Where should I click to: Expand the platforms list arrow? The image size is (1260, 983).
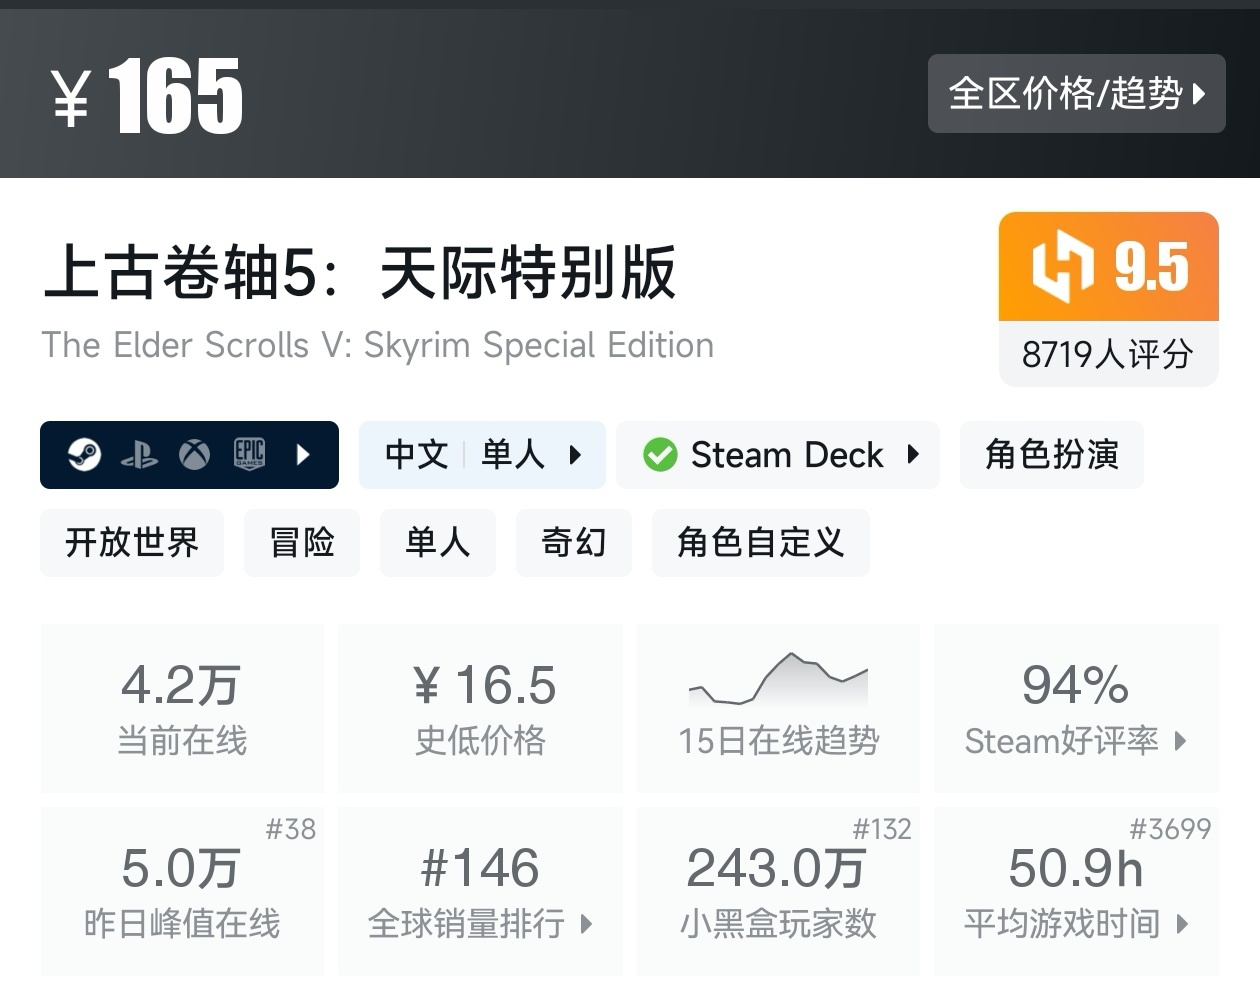tap(304, 455)
